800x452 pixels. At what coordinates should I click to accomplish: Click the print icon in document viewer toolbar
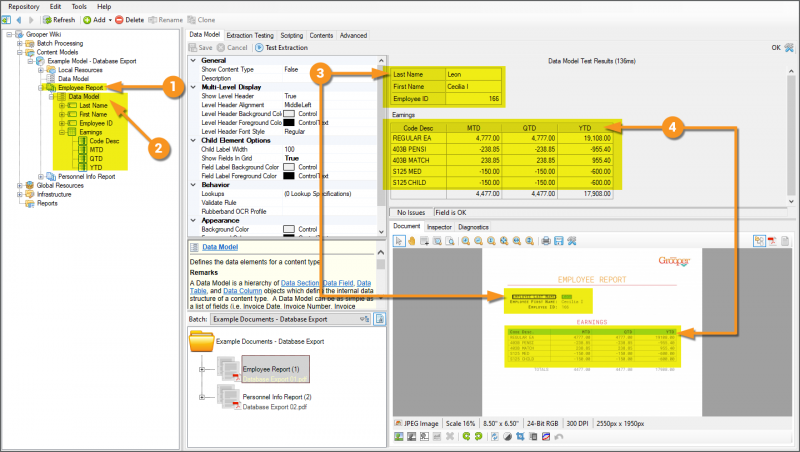[546, 241]
